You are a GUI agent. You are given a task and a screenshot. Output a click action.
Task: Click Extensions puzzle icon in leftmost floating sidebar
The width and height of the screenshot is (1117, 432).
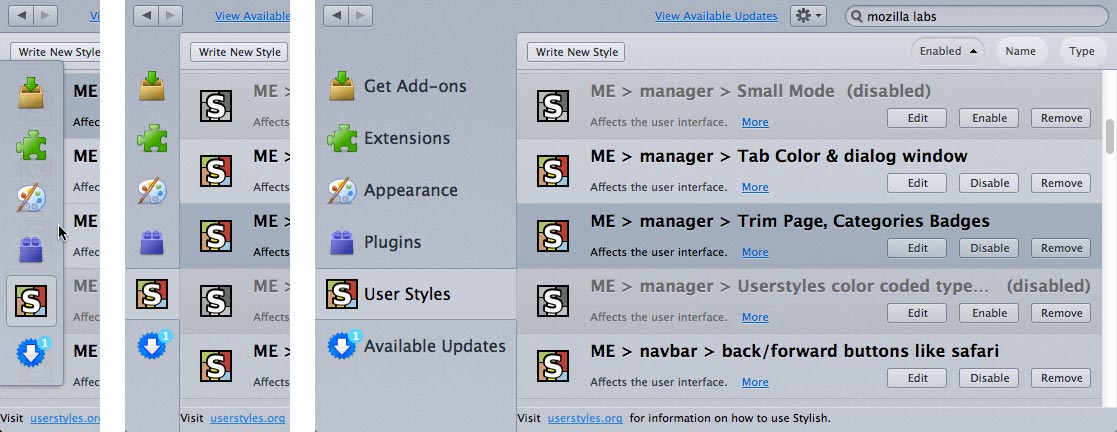point(31,145)
